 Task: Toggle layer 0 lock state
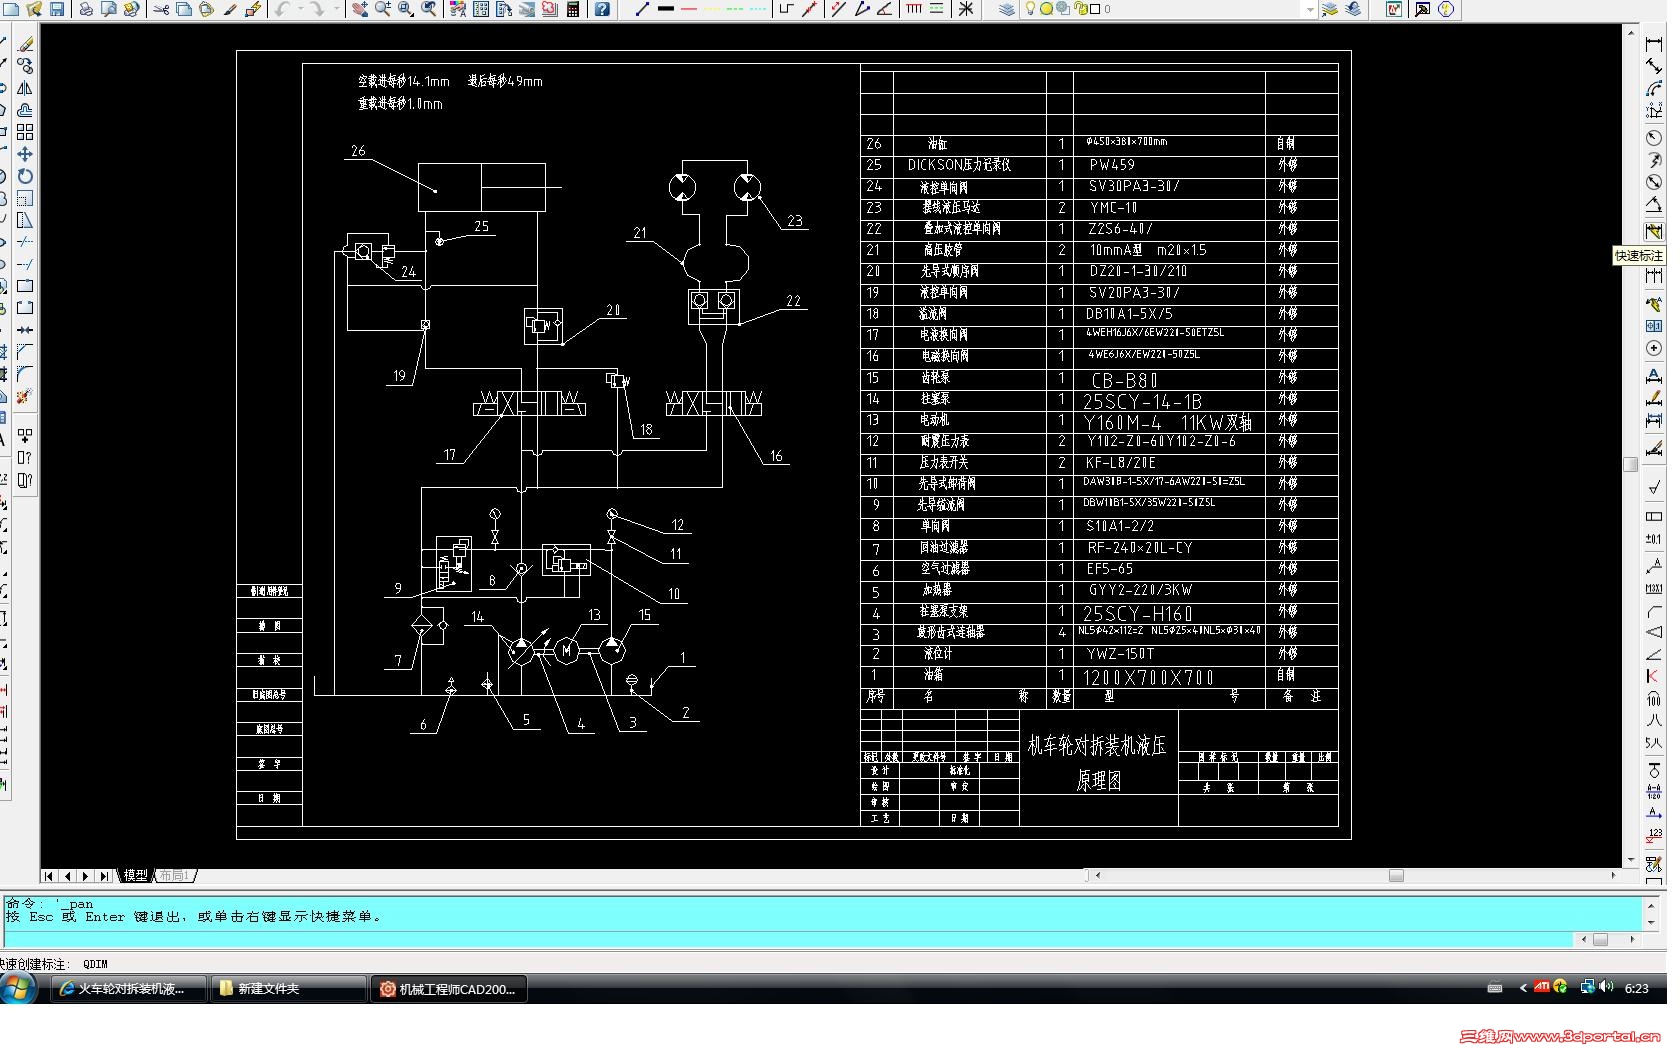point(1080,9)
